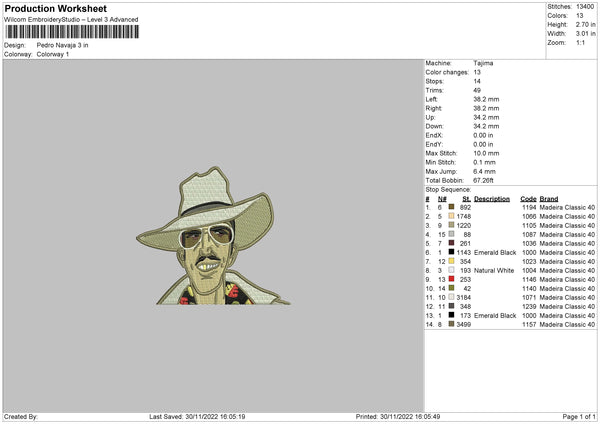Click the Height value '2.70 in'

(x=585, y=24)
